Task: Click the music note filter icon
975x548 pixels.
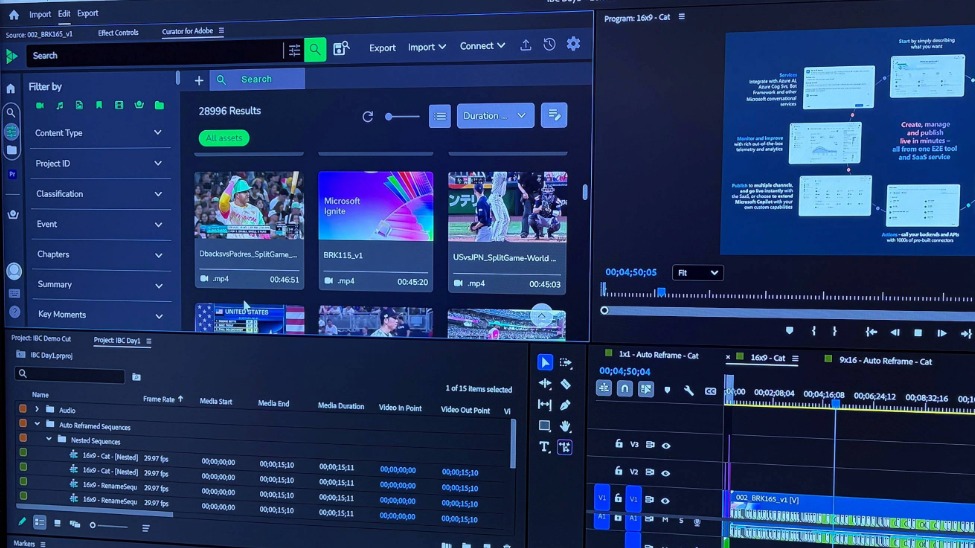Action: 60,106
